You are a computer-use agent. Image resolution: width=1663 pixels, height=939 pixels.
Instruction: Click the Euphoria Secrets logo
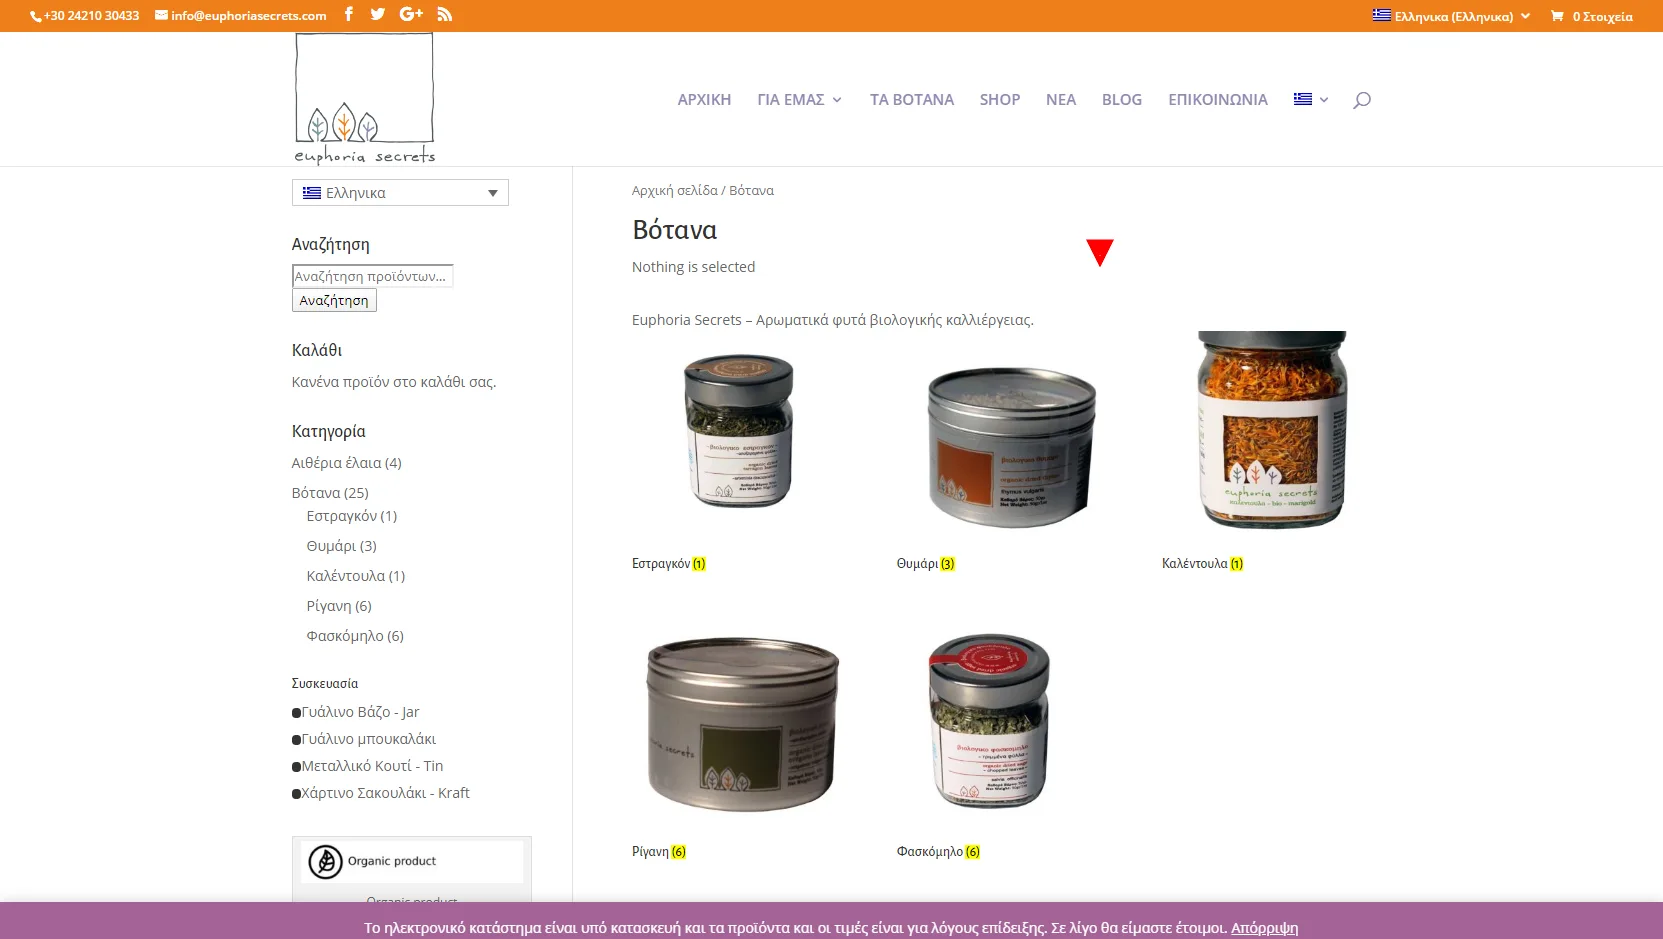pyautogui.click(x=365, y=99)
